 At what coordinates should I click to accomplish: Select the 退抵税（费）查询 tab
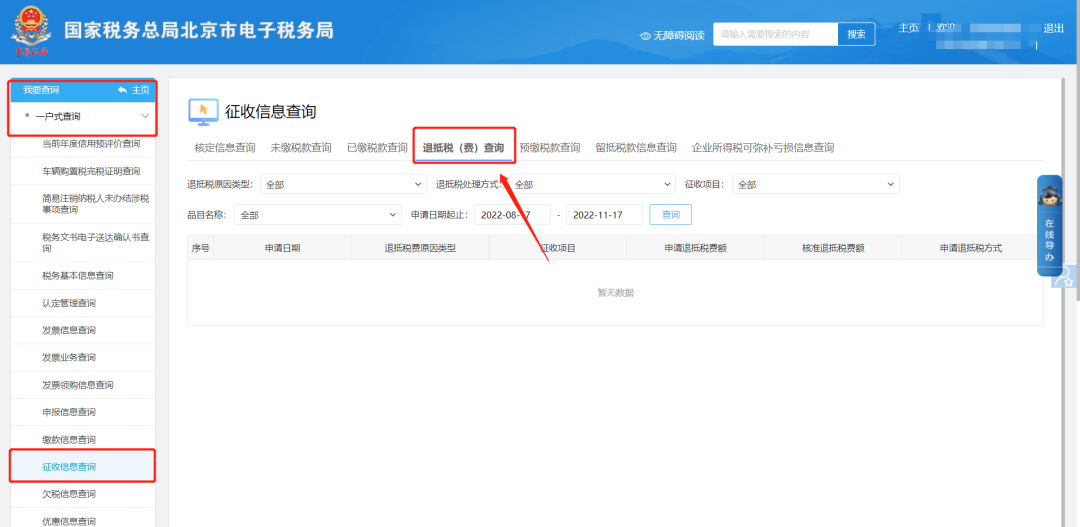[x=464, y=147]
